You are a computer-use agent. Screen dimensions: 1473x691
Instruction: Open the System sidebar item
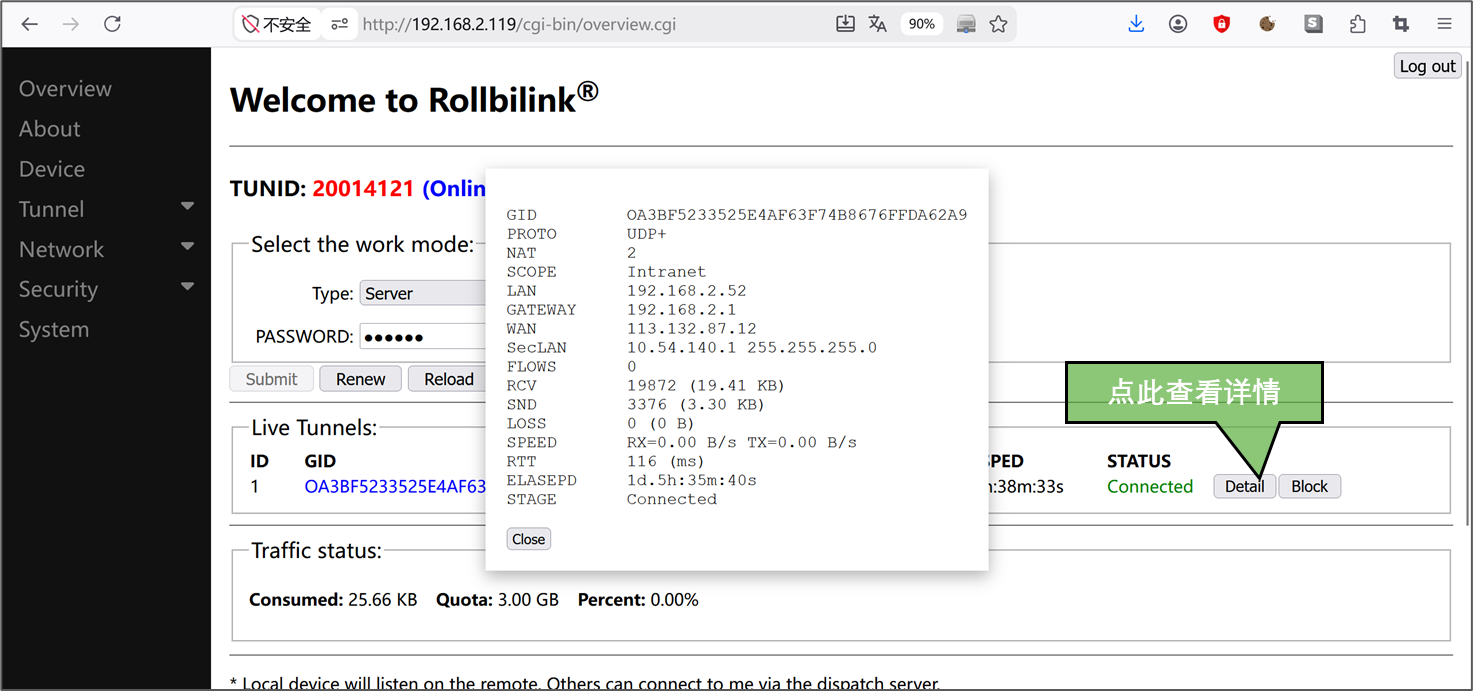coord(54,329)
